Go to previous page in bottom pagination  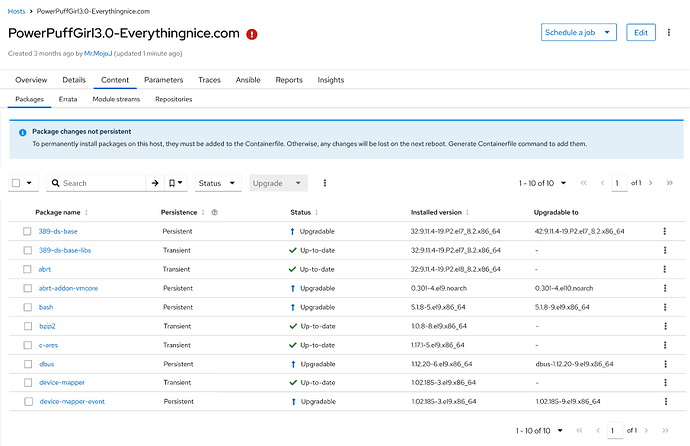[598, 430]
